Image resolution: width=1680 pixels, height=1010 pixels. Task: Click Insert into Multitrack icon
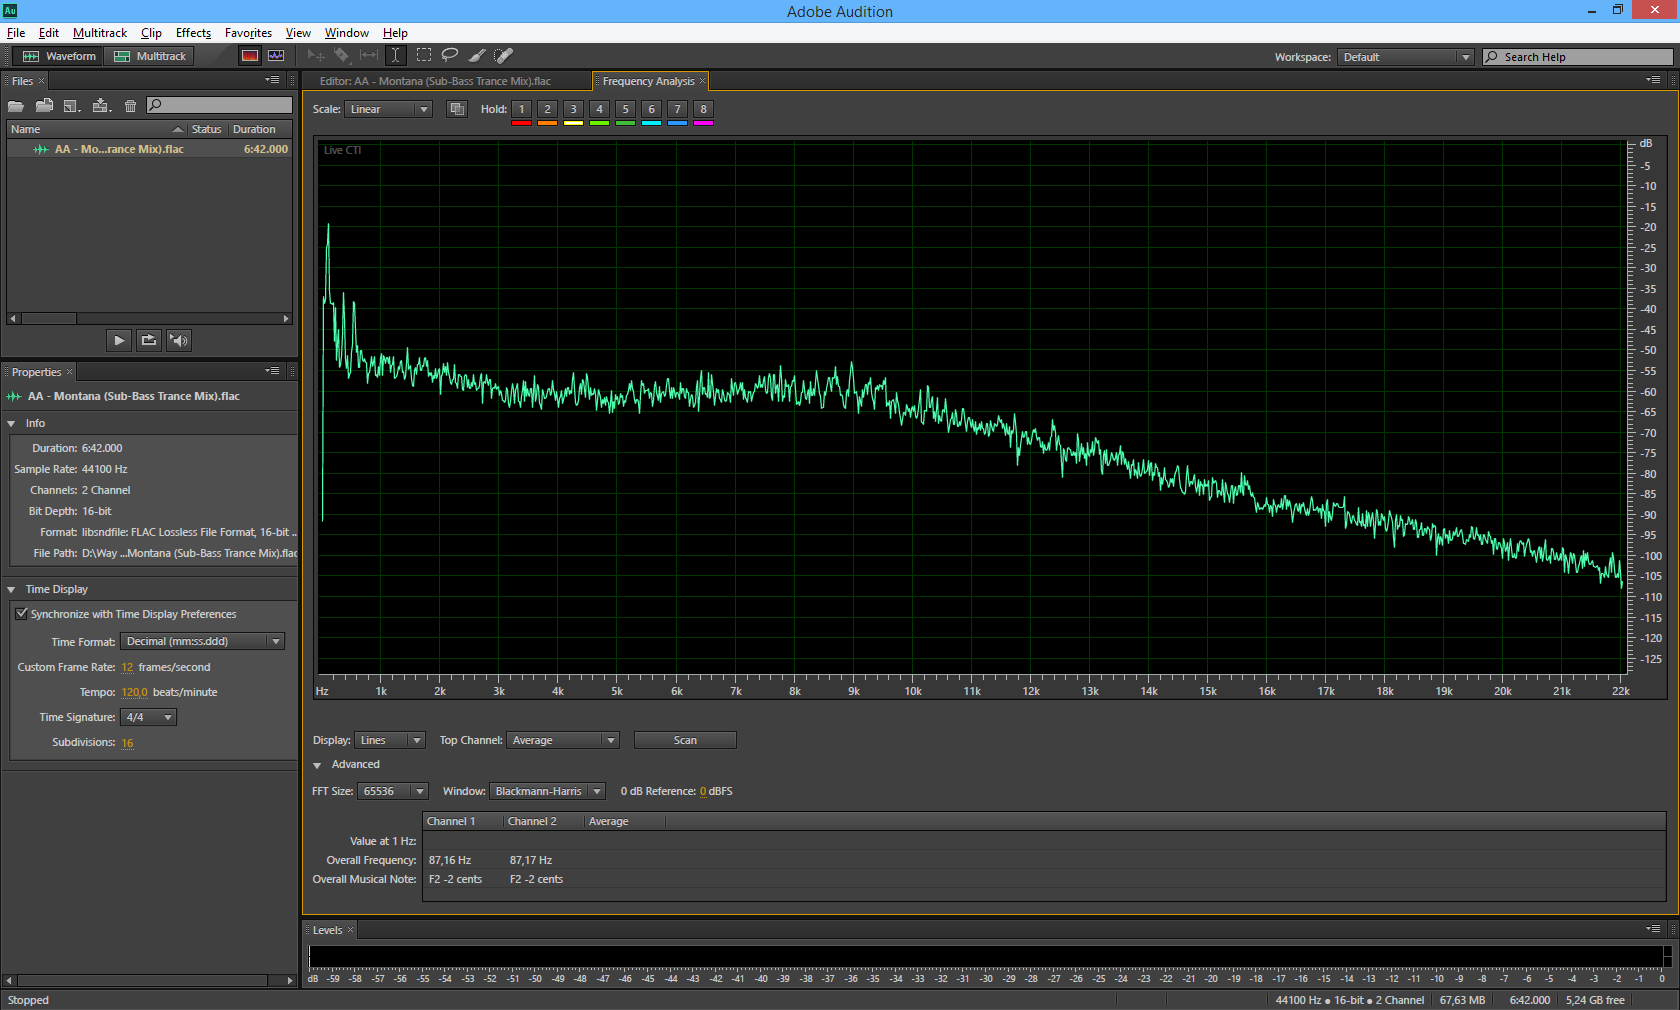[x=101, y=105]
